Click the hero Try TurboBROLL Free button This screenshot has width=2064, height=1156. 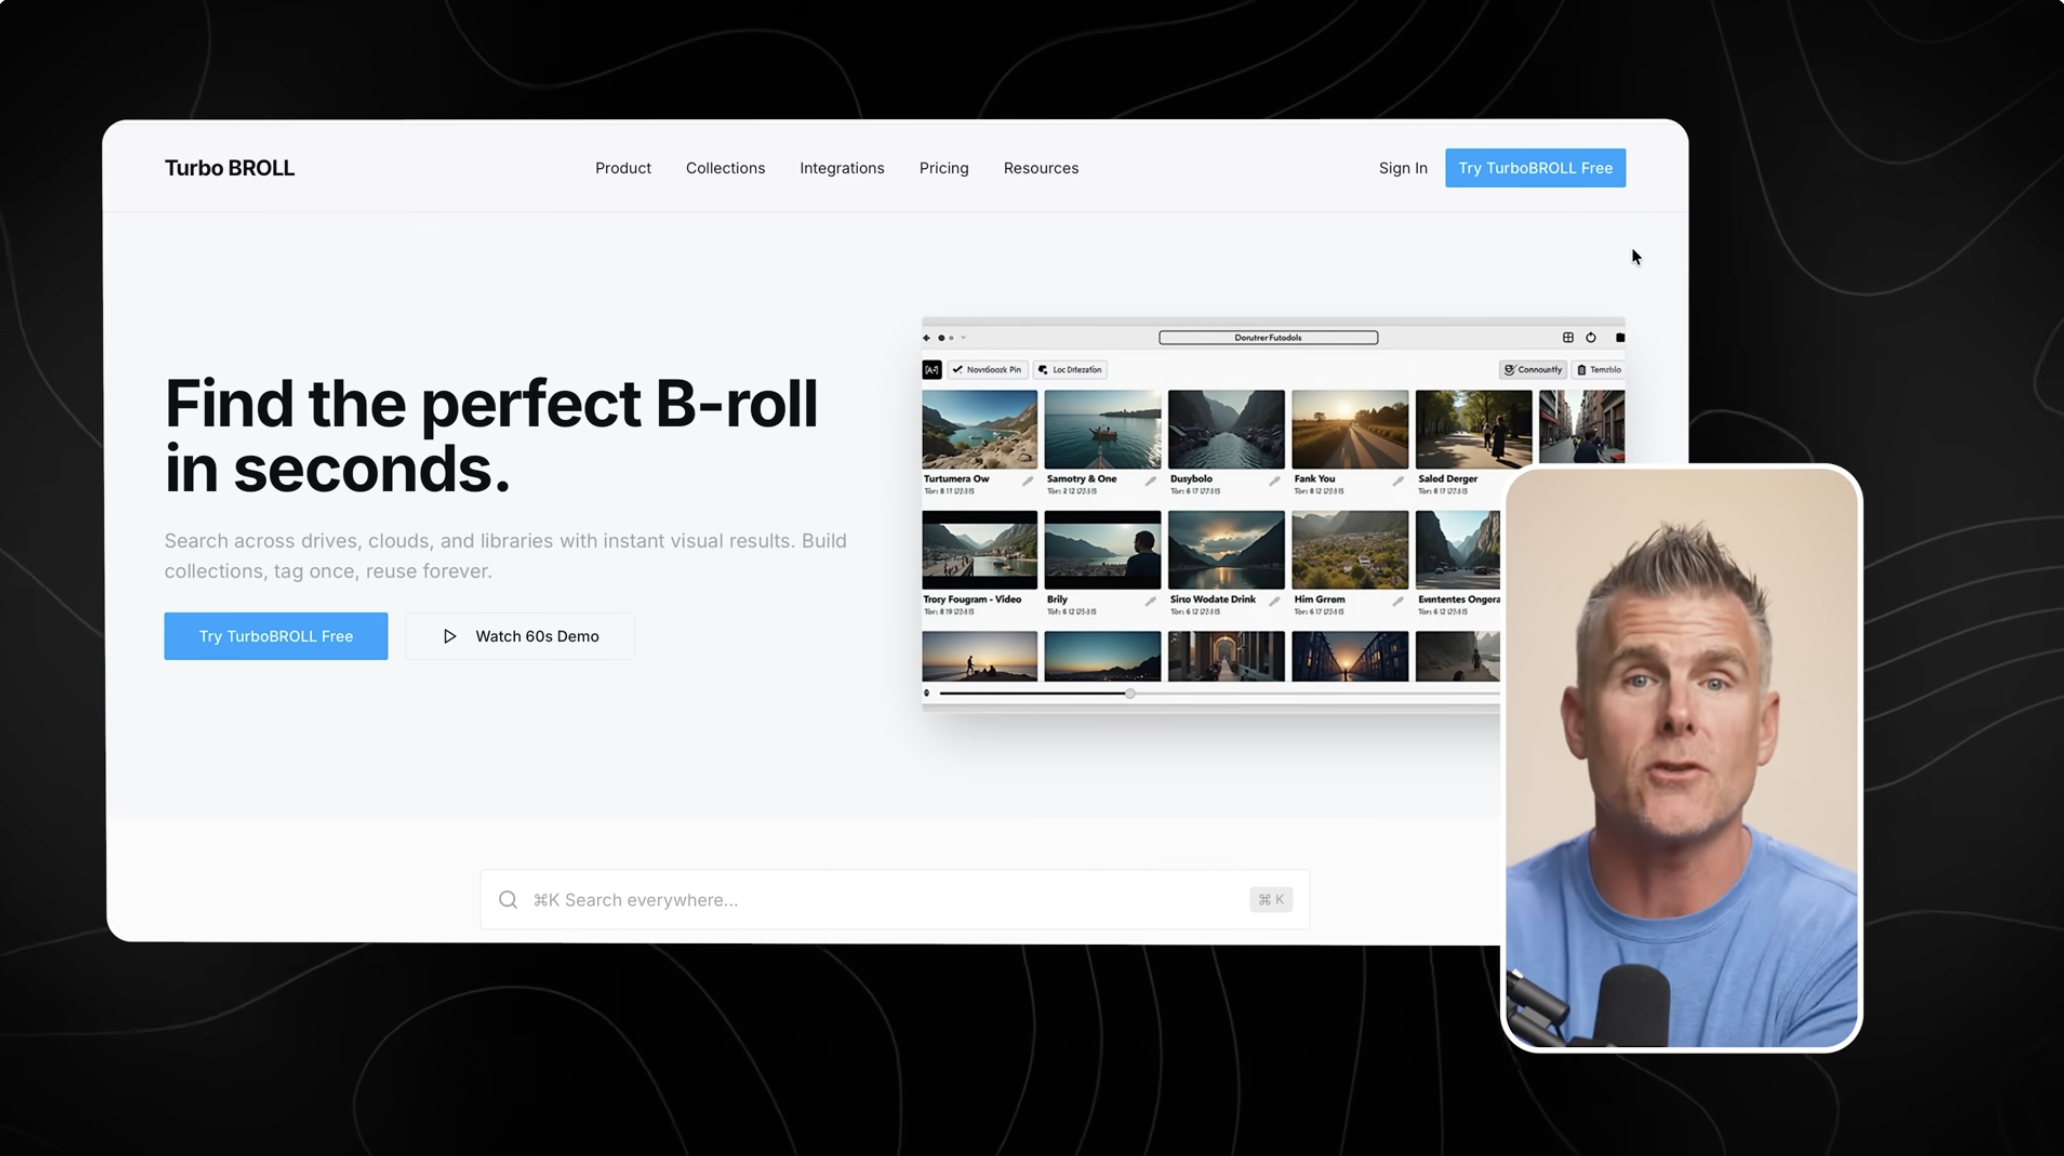[276, 636]
